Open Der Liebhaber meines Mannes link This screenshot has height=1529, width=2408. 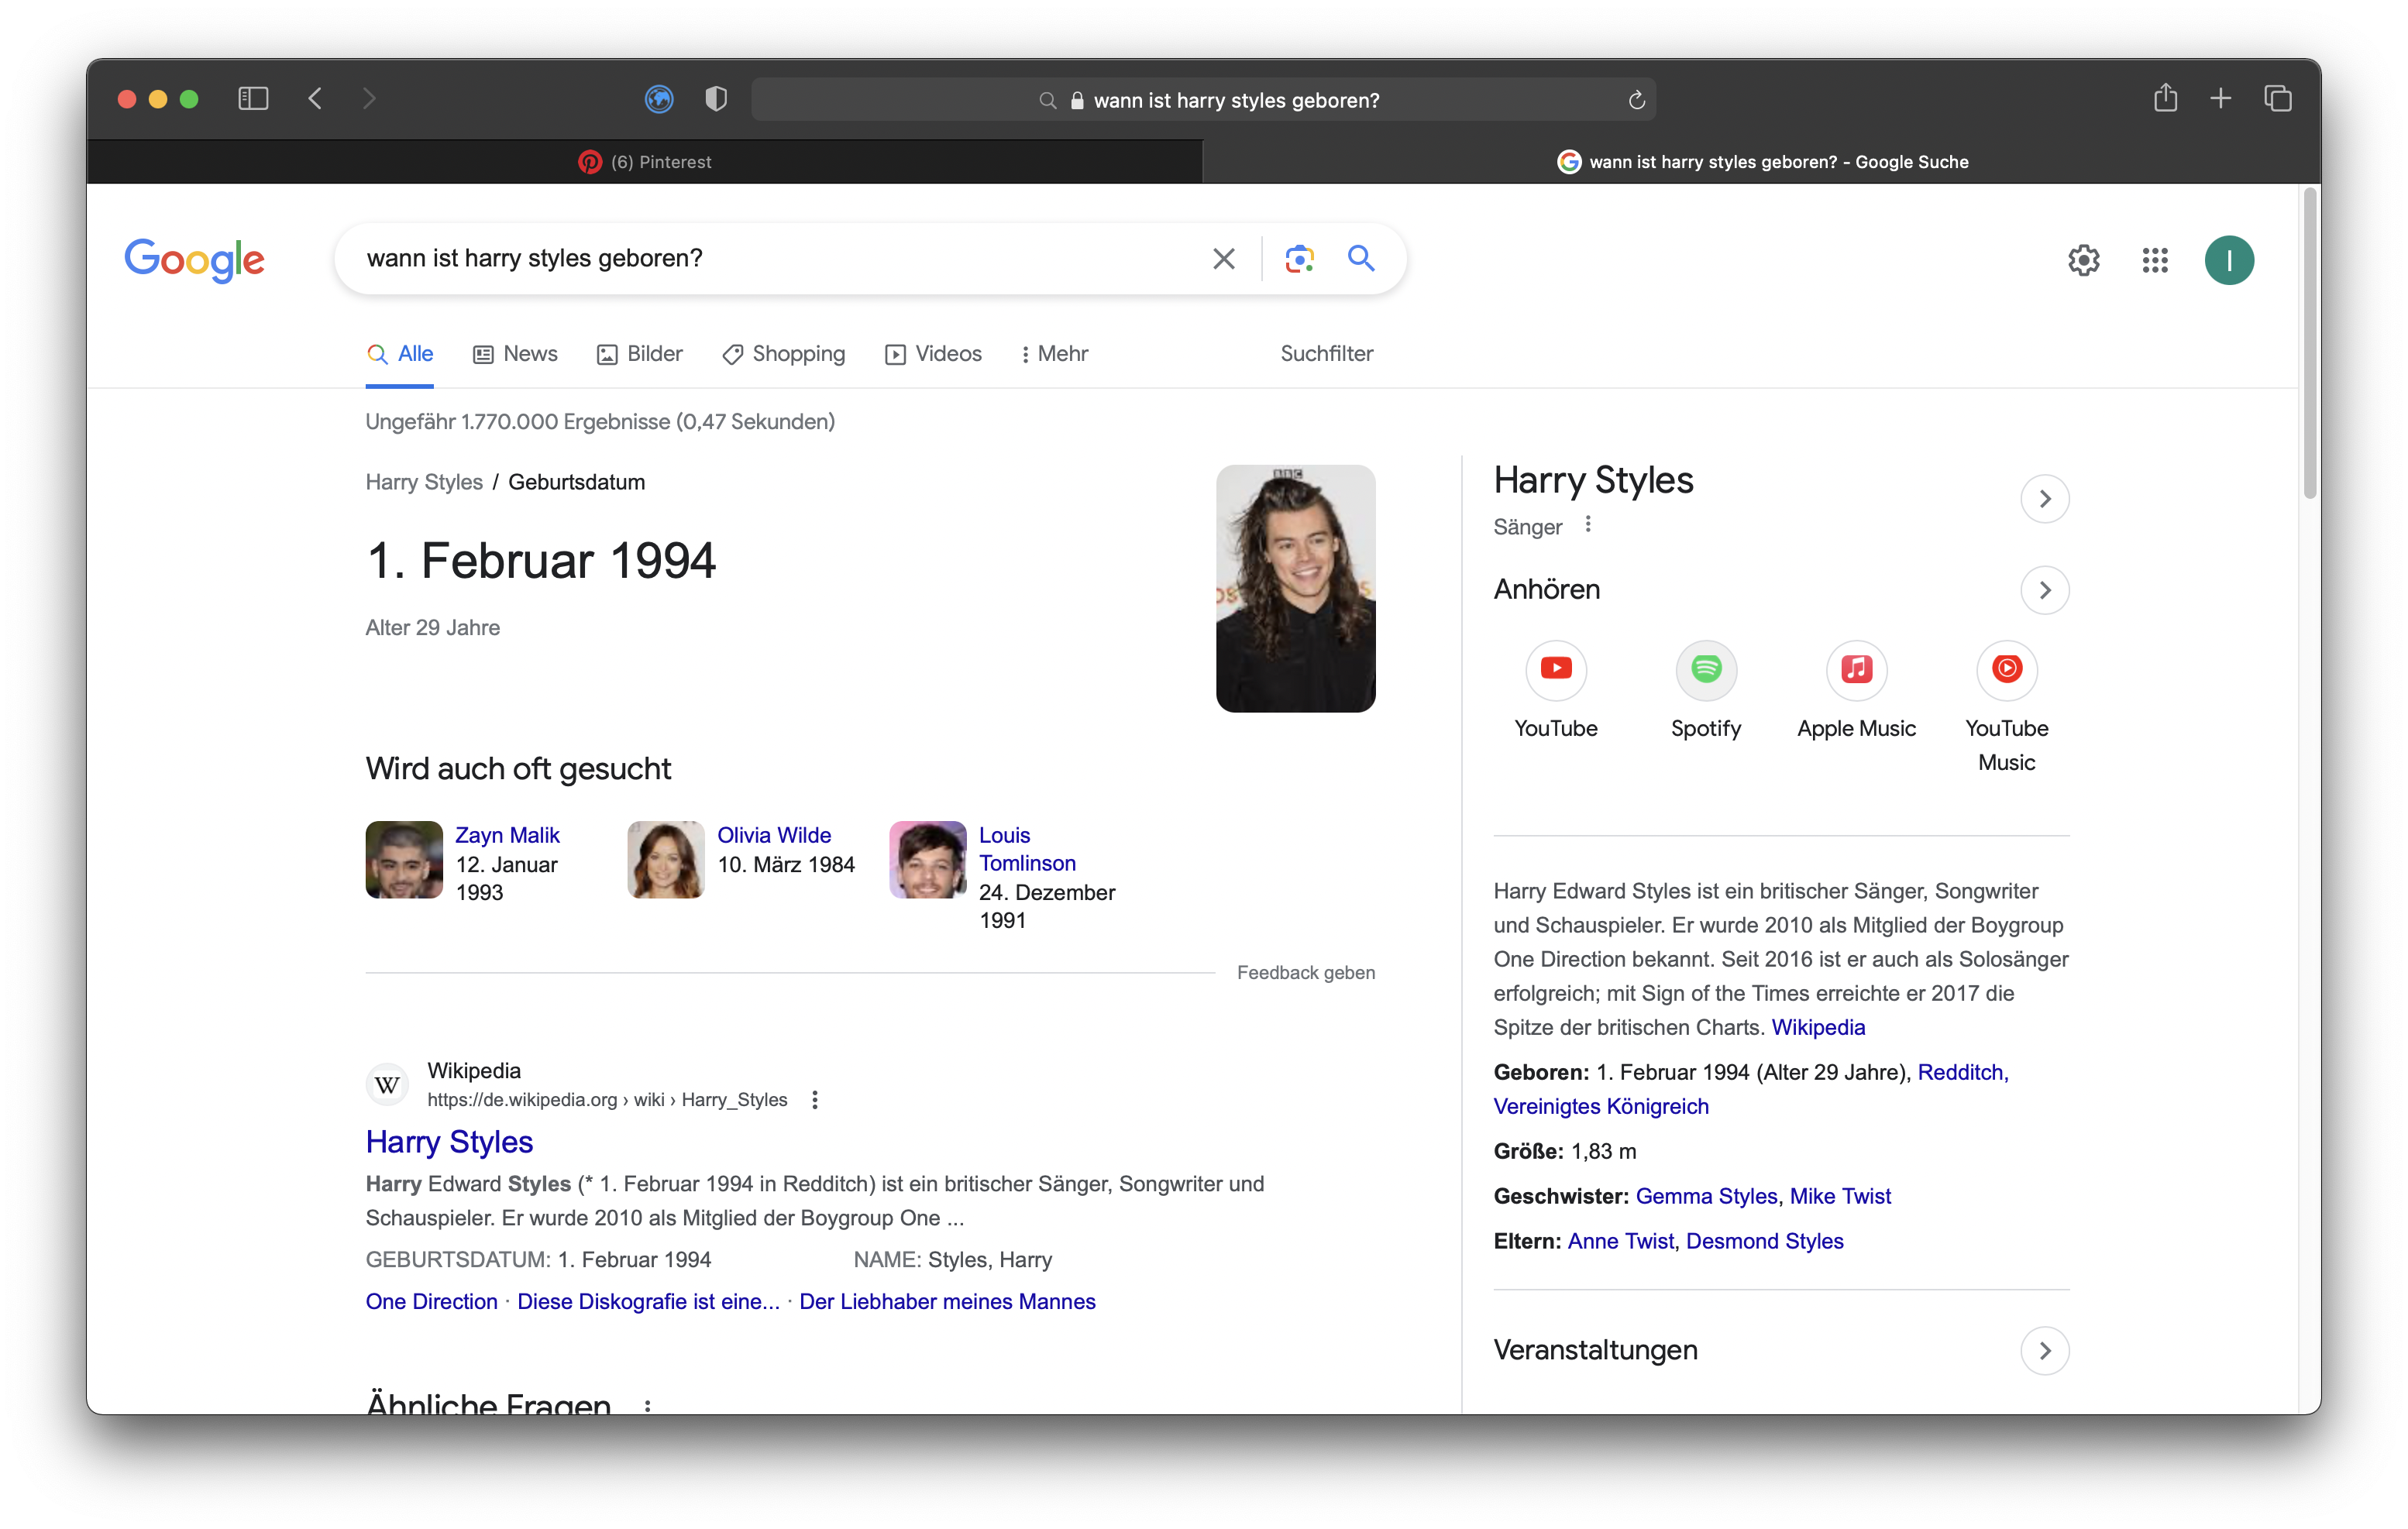947,1302
